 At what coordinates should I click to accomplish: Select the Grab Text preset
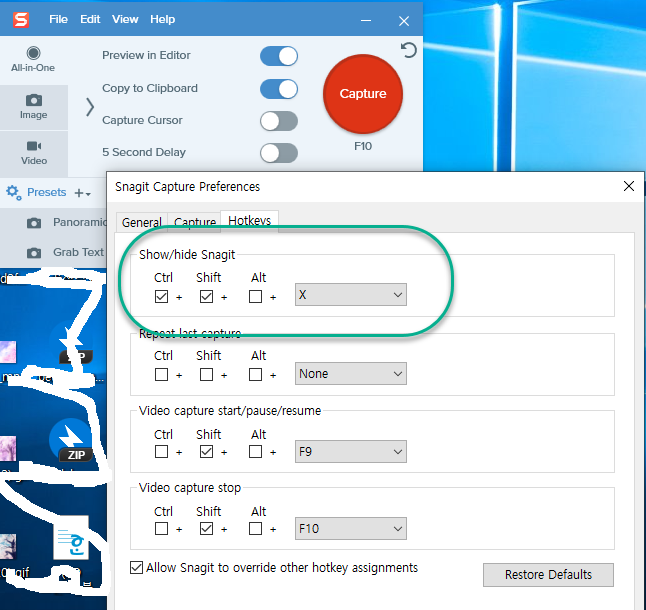[x=78, y=252]
